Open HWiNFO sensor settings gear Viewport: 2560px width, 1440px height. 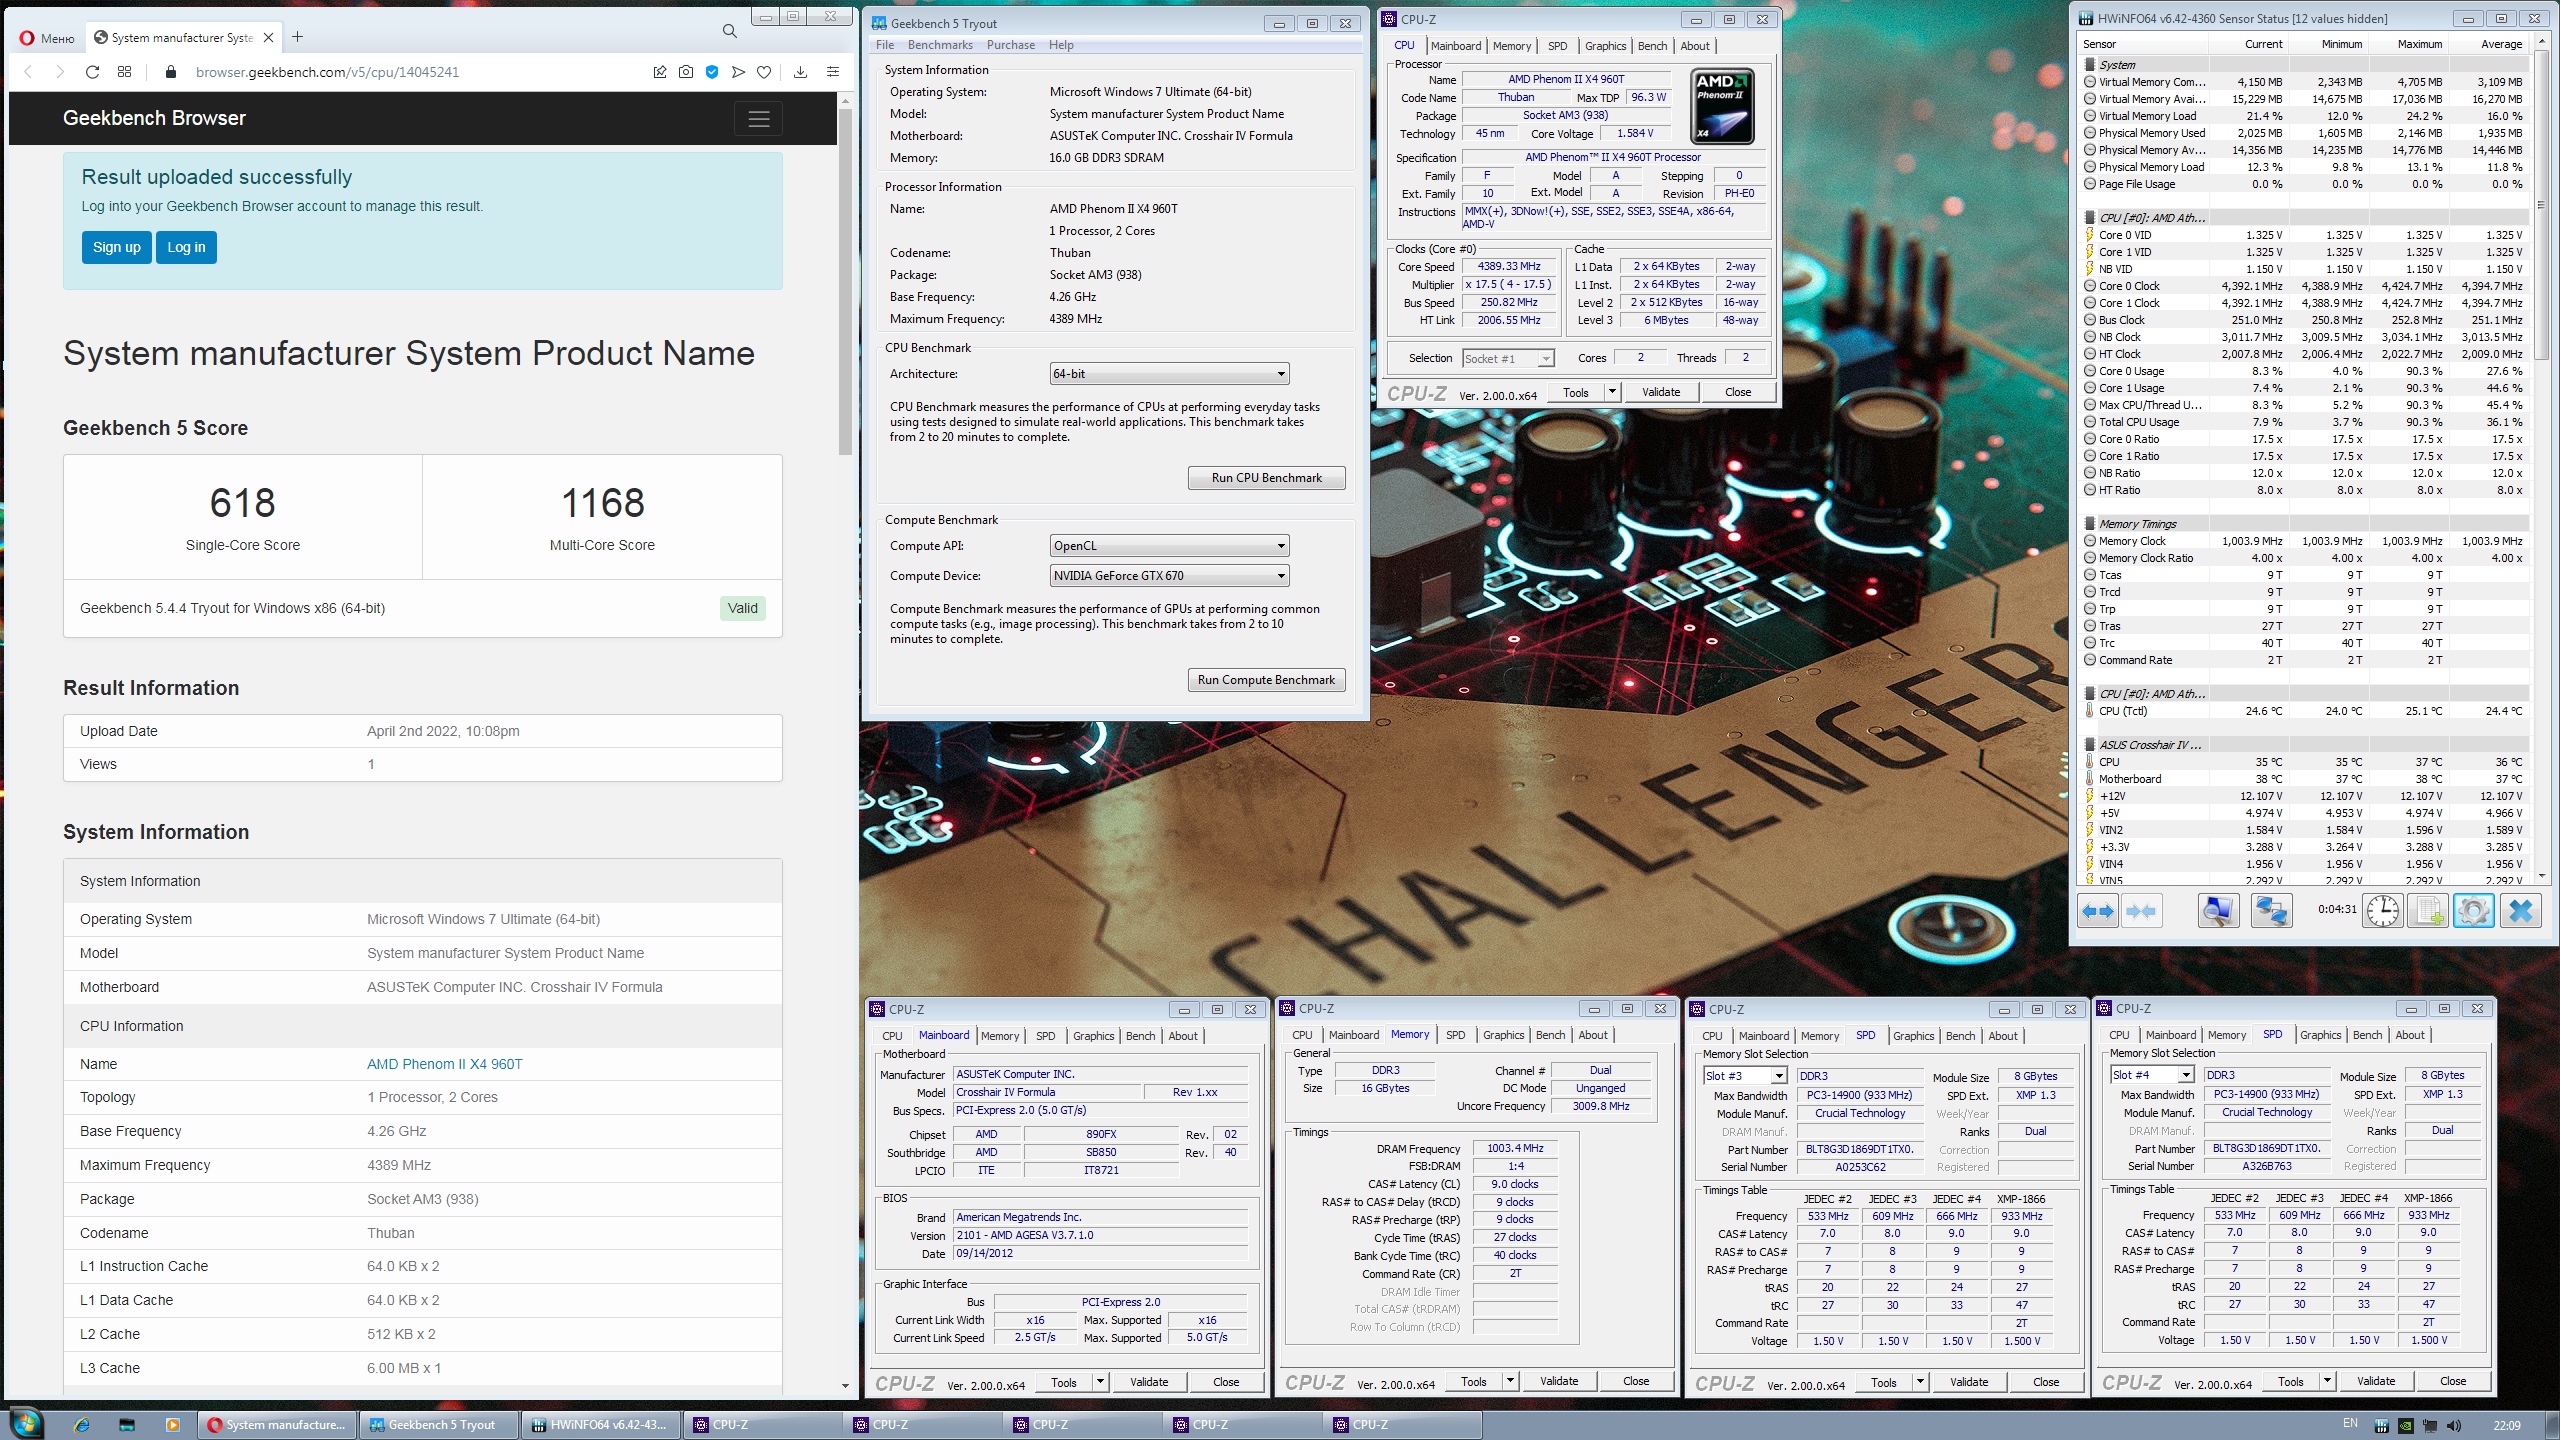tap(2473, 911)
